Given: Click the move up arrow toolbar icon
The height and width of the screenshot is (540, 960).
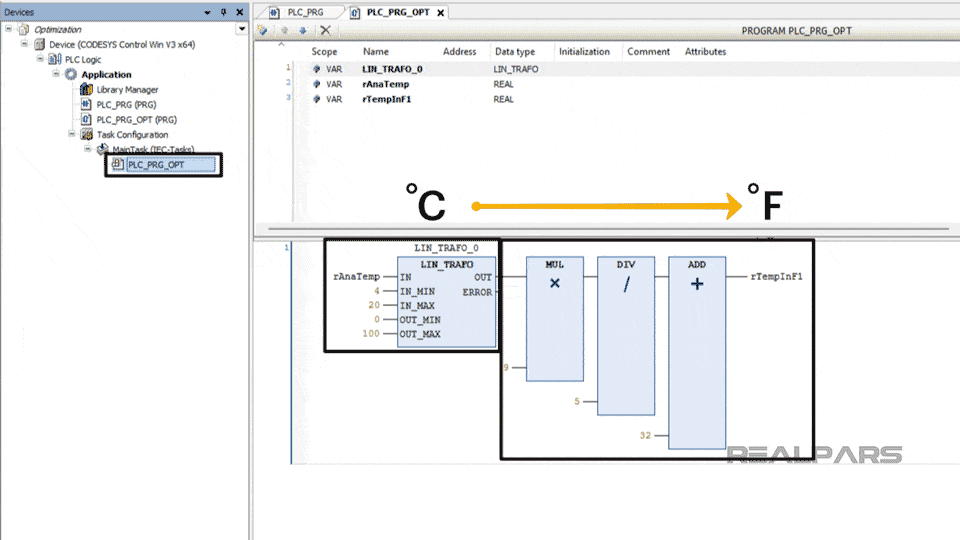Looking at the screenshot, I should (x=285, y=30).
